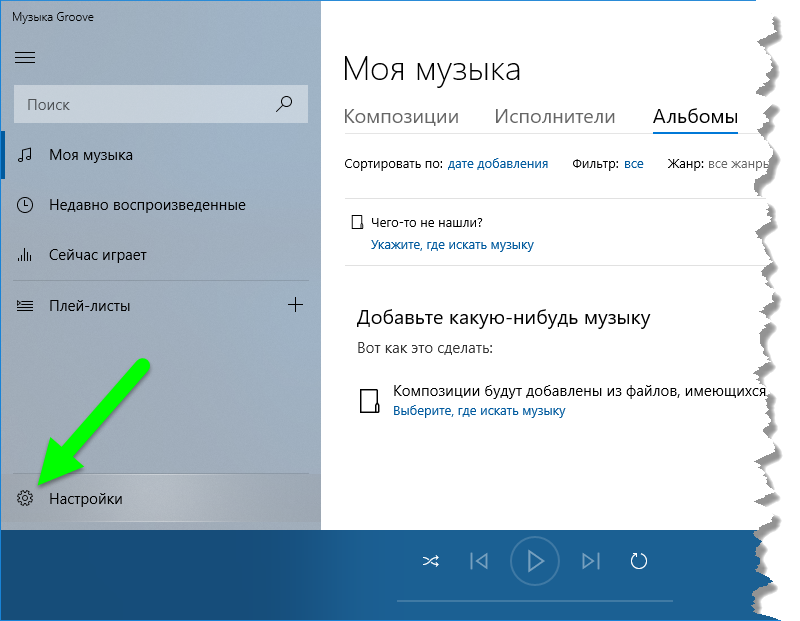The height and width of the screenshot is (621, 800).
Task: Click the Композиции будут добавлены из файлов text
Action: coord(579,391)
